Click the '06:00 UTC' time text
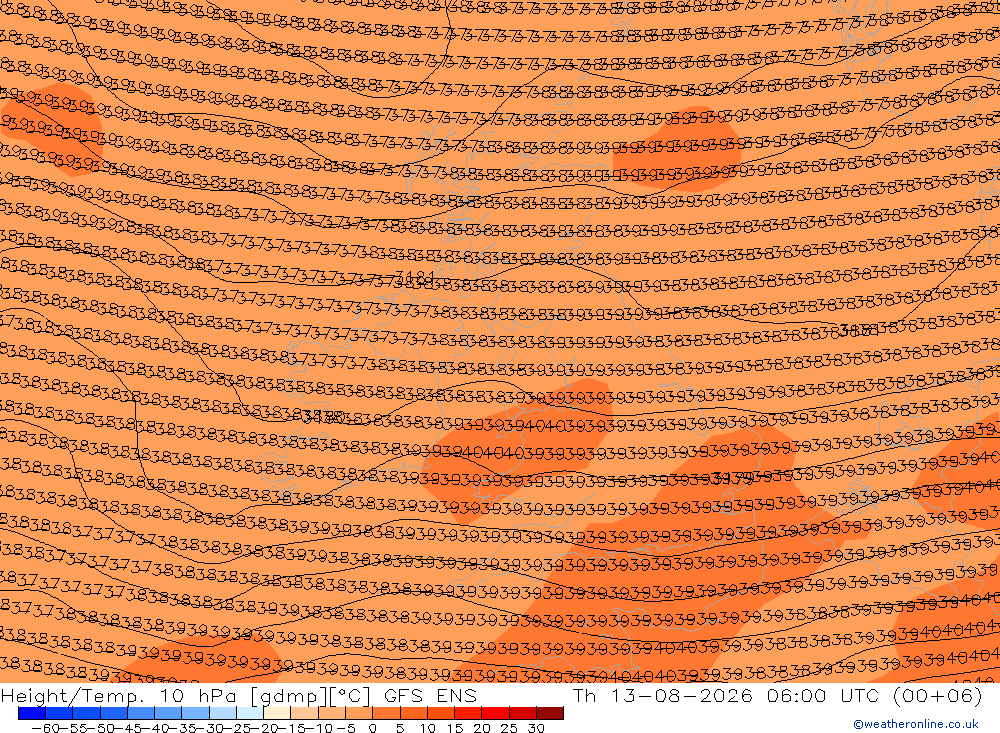Viewport: 1000px width, 733px height. 825,695
